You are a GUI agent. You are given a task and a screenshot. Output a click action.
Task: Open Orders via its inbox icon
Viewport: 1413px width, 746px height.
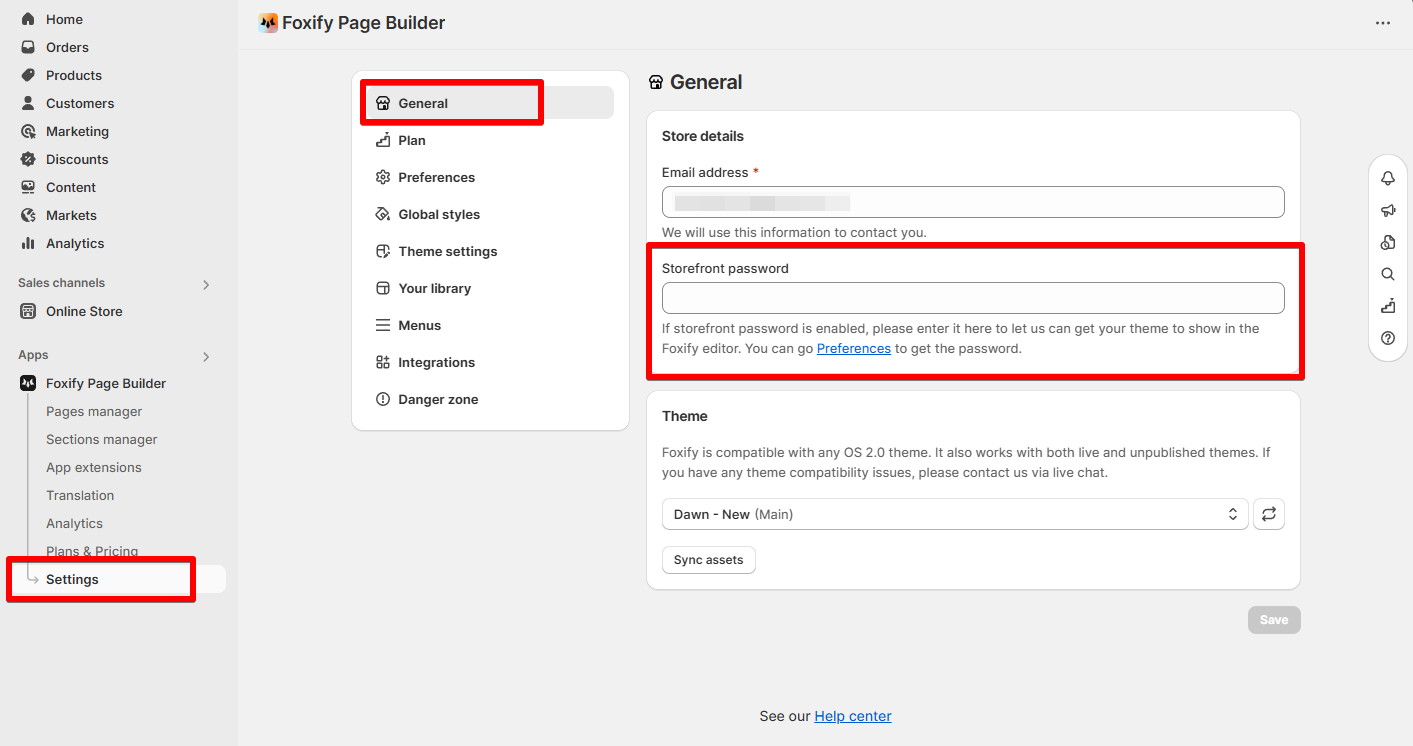(28, 47)
